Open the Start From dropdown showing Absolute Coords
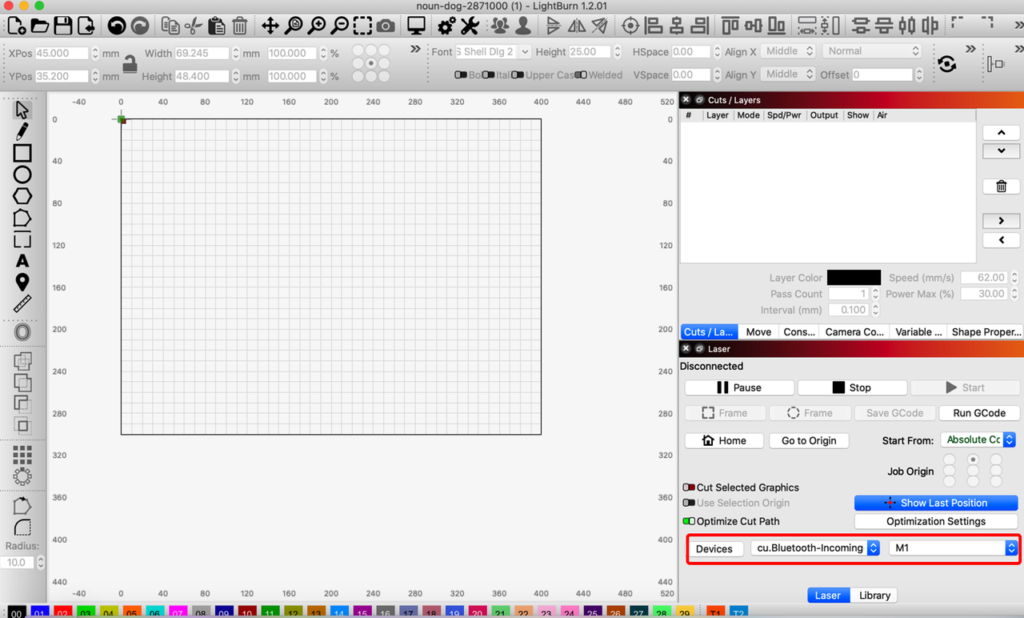This screenshot has height=618, width=1024. [978, 440]
